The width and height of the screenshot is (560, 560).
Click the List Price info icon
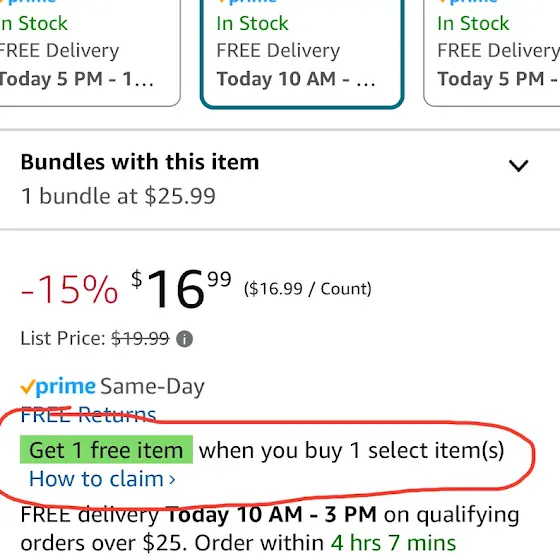coord(184,339)
